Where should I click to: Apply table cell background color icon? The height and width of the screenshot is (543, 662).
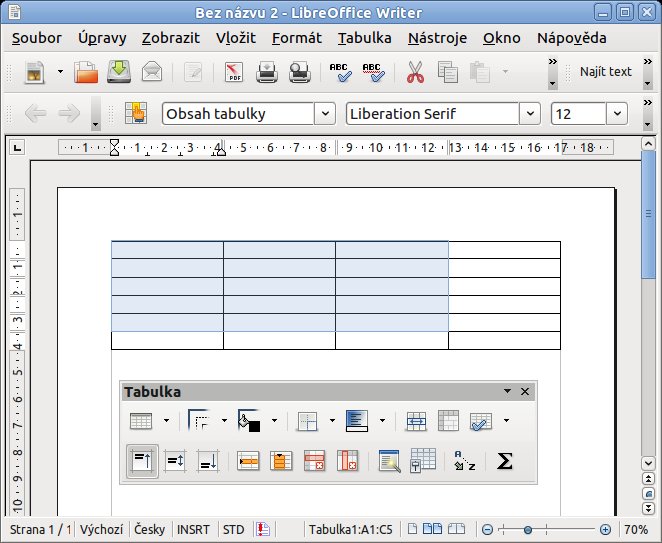pos(357,421)
